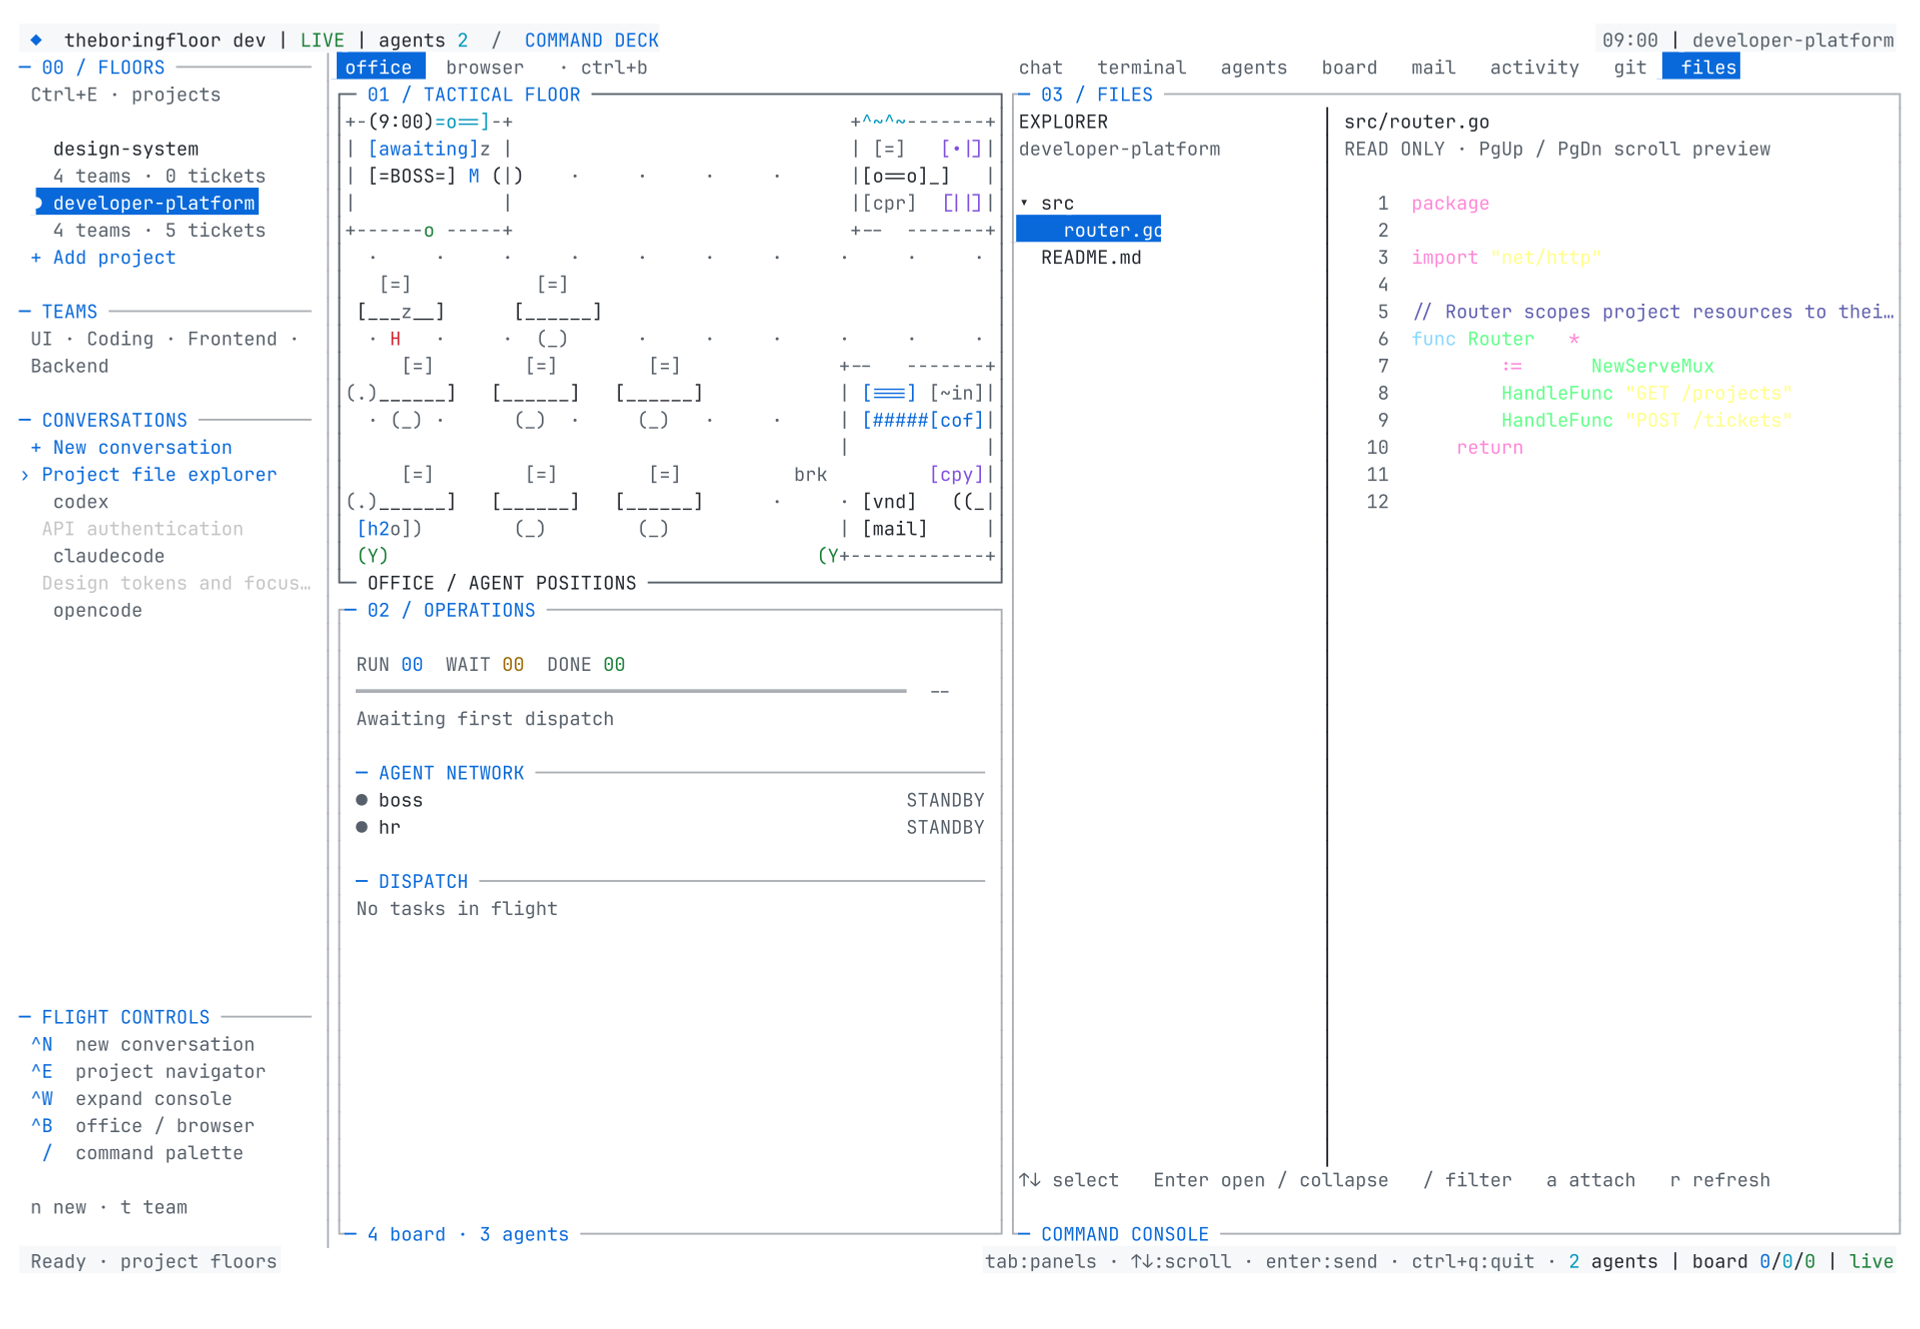1920x1329 pixels.
Task: Click the [cpr] icon on the floor
Action: point(889,203)
